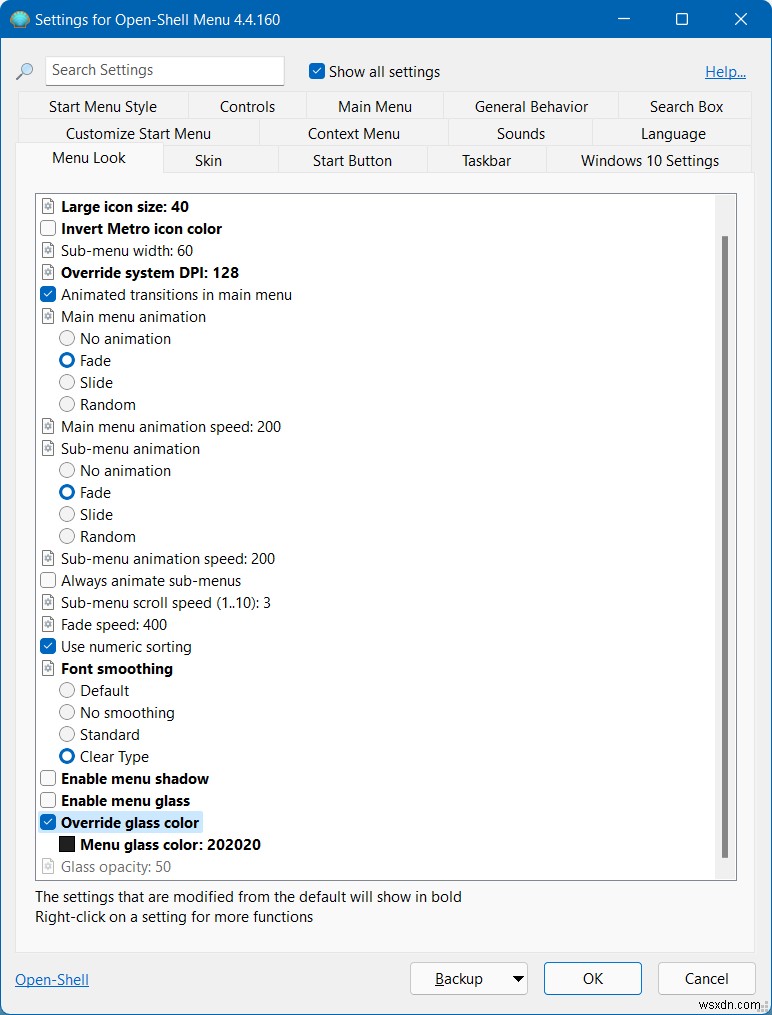Click the icon next to Fade speed
The width and height of the screenshot is (772, 1015).
[x=48, y=625]
